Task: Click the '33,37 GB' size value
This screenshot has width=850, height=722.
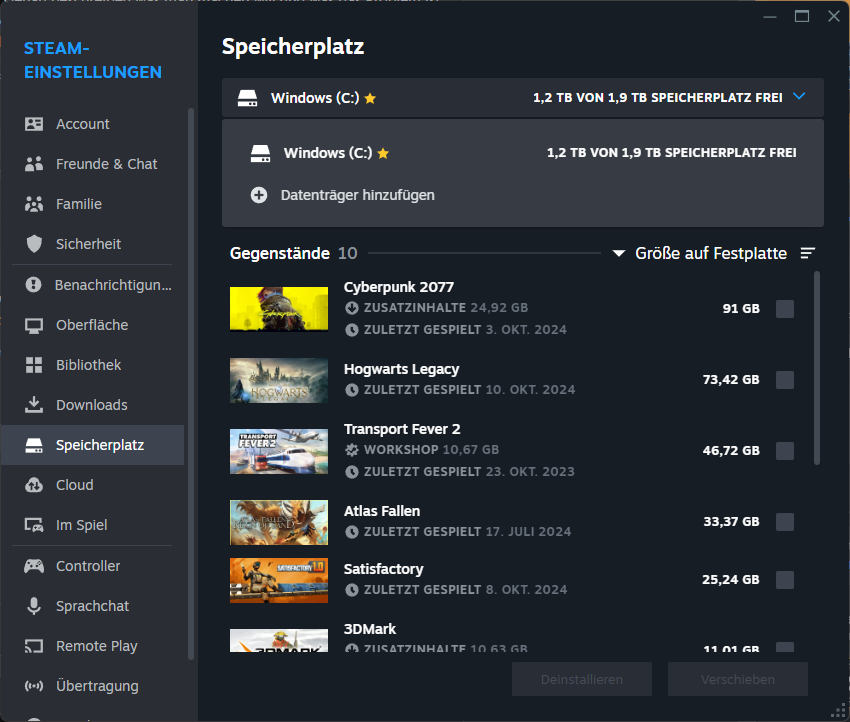Action: [731, 522]
